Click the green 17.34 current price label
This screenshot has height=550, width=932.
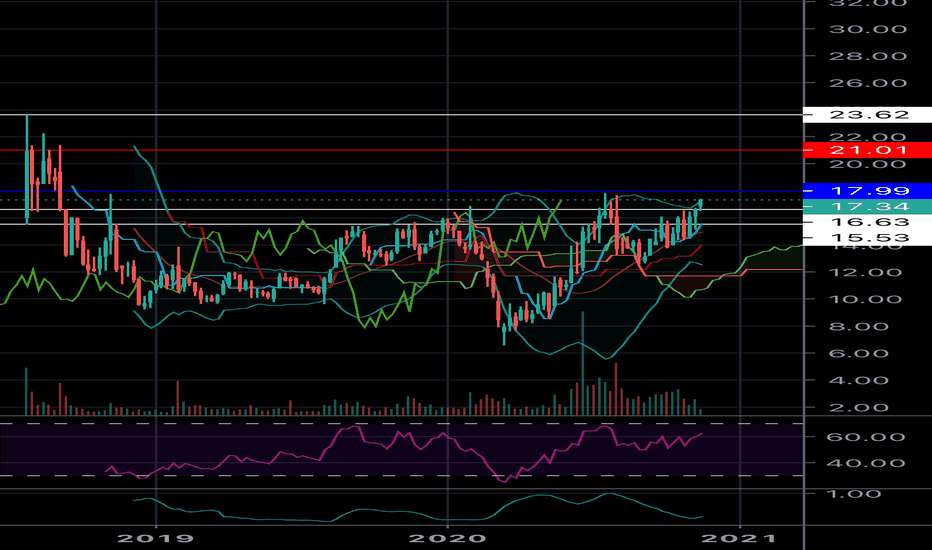[867, 206]
